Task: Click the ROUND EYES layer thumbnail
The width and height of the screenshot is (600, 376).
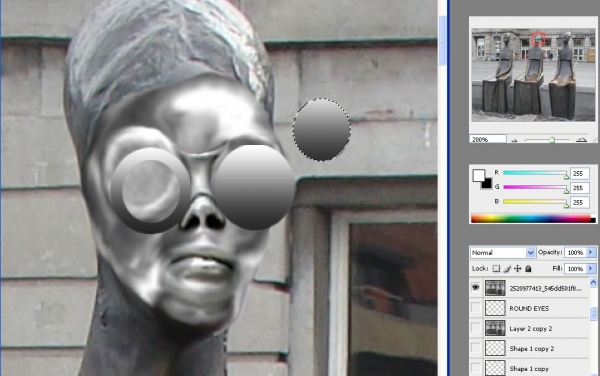Action: pos(495,308)
